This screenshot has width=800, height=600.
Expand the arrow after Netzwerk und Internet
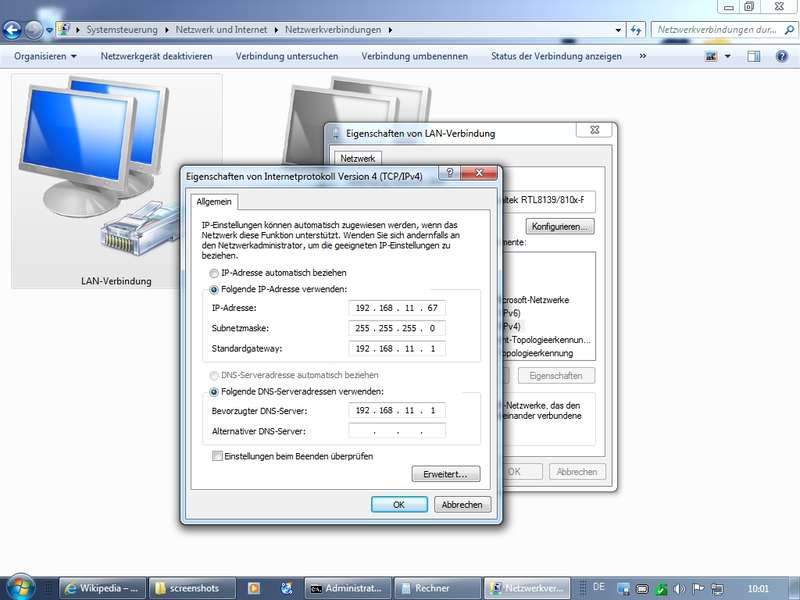(276, 30)
